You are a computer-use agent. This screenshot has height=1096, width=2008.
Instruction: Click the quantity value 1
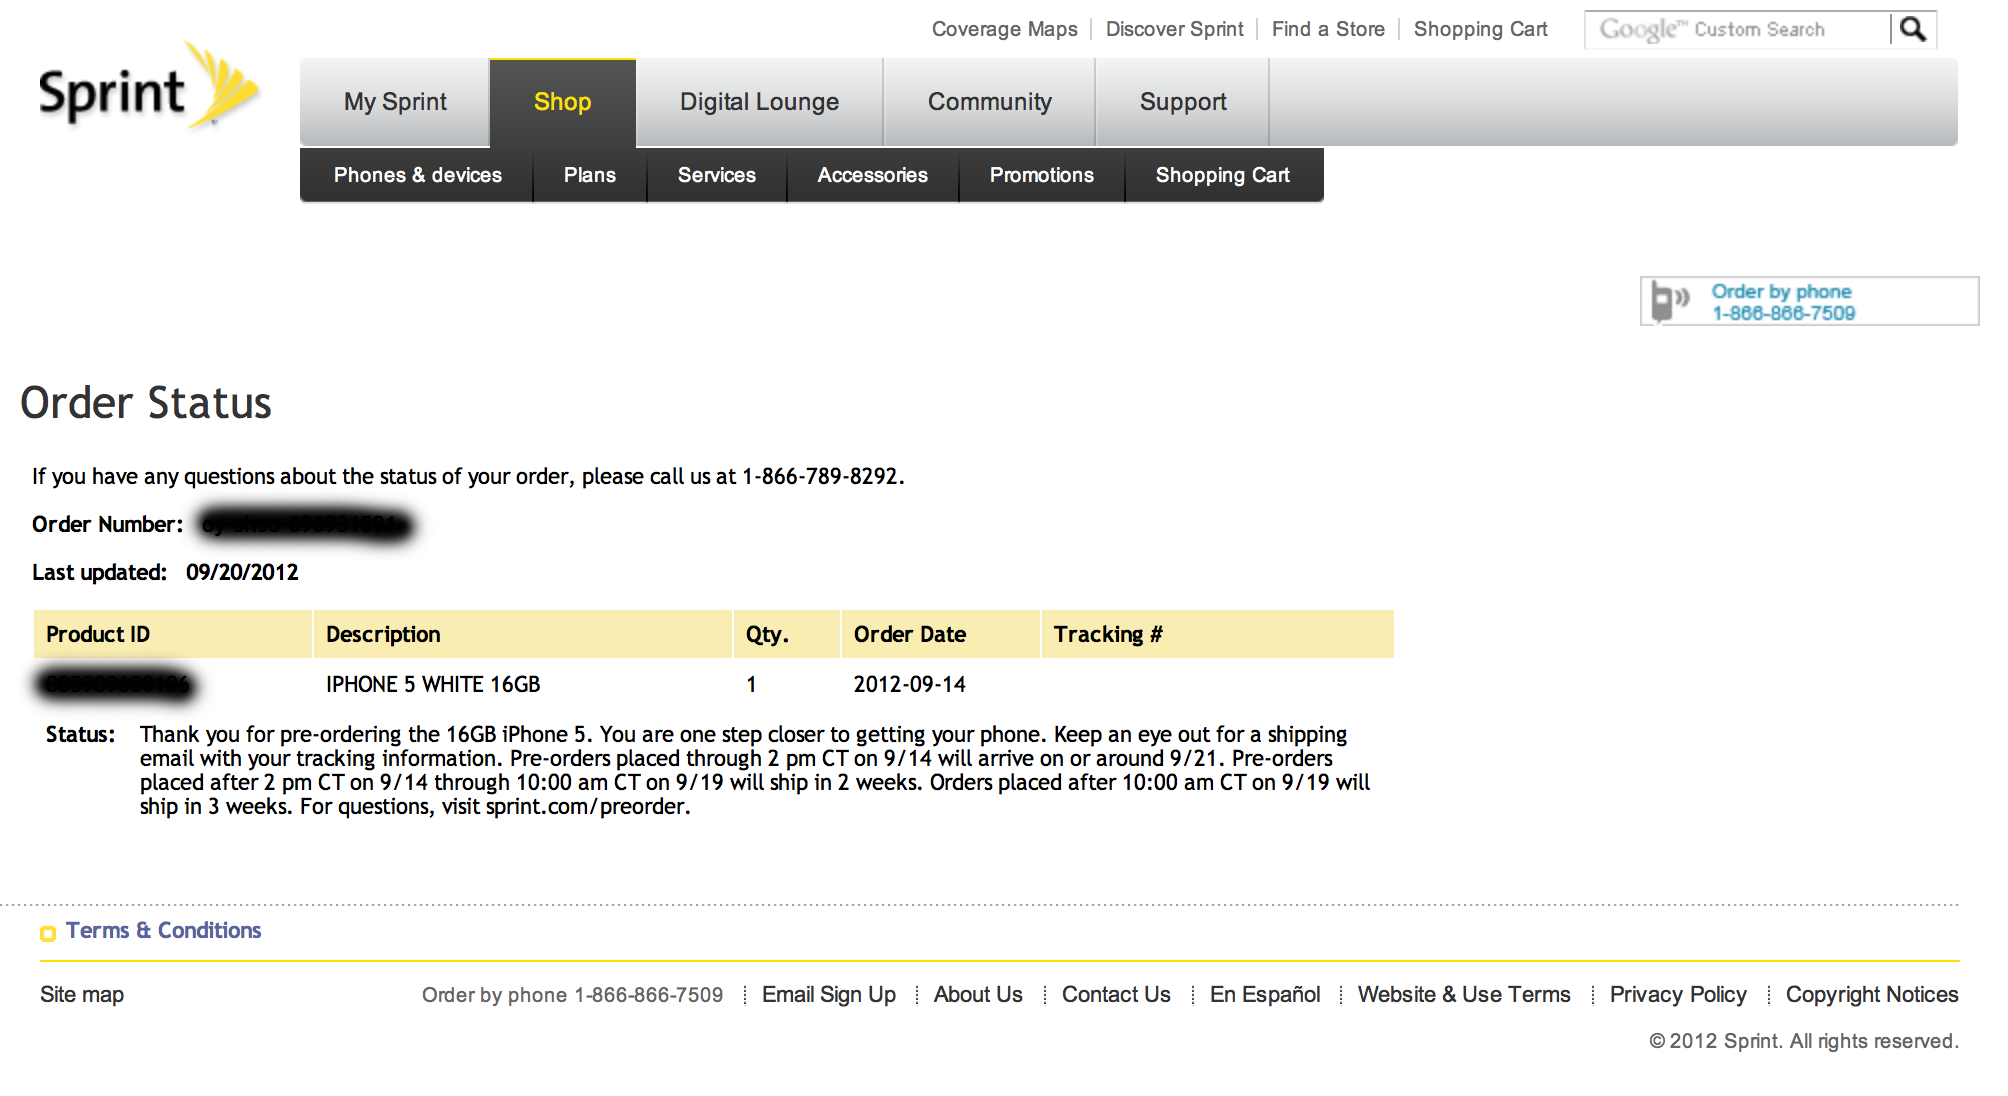pos(751,684)
